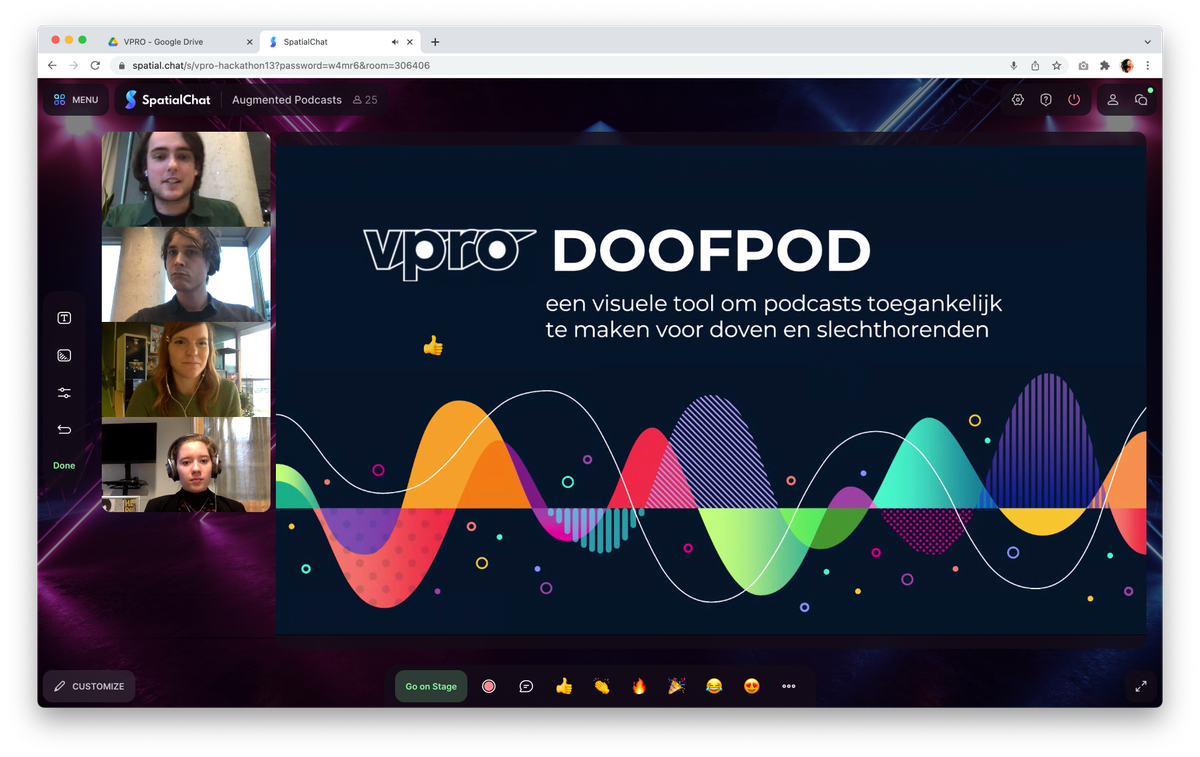Screen dimensions: 1200x757
Task: Open the MENU dropdown
Action: pyautogui.click(x=76, y=100)
